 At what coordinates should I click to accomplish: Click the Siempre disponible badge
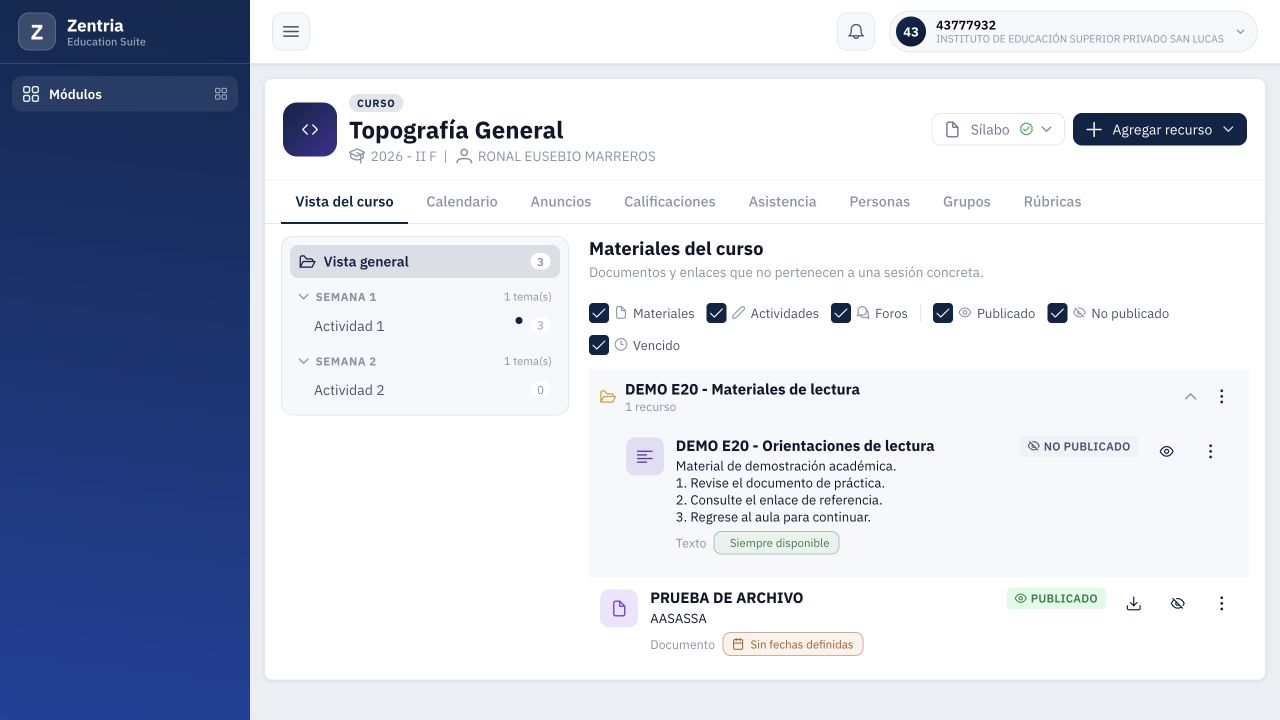777,543
